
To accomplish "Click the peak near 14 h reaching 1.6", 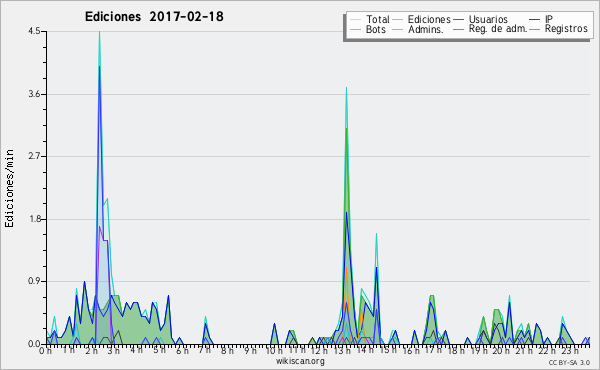I will pyautogui.click(x=377, y=234).
